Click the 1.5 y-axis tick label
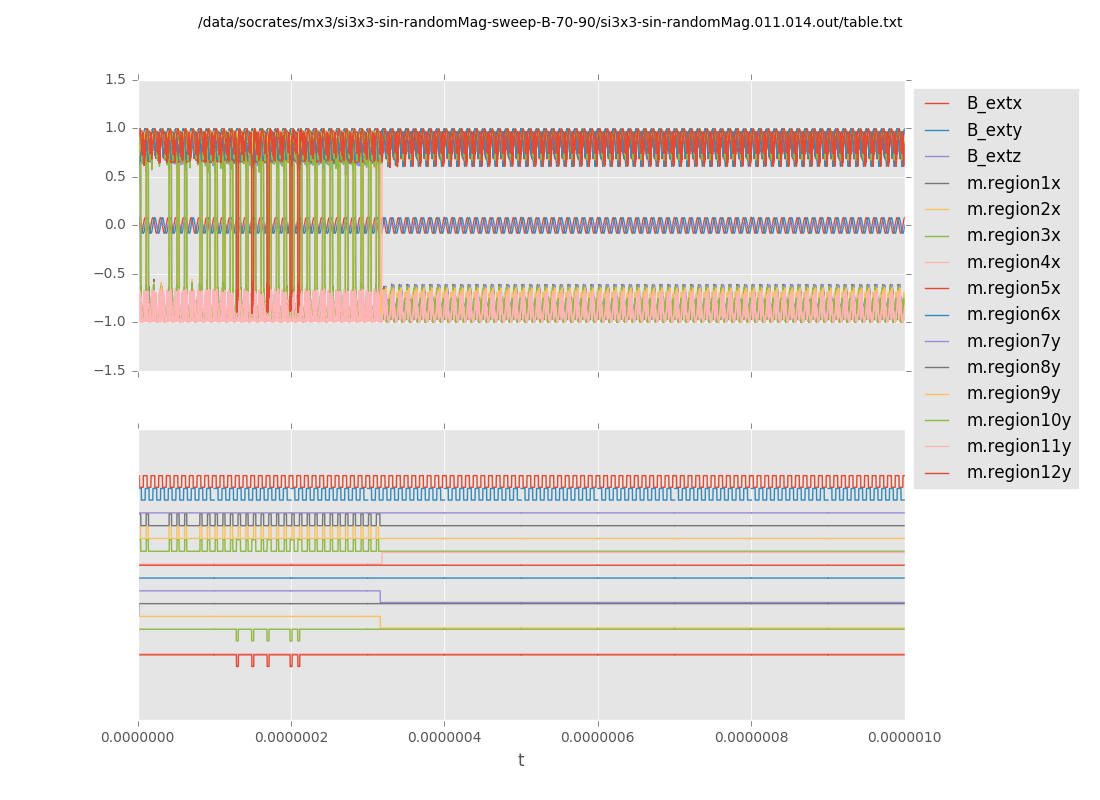This screenshot has height=800, width=1100. pyautogui.click(x=115, y=79)
